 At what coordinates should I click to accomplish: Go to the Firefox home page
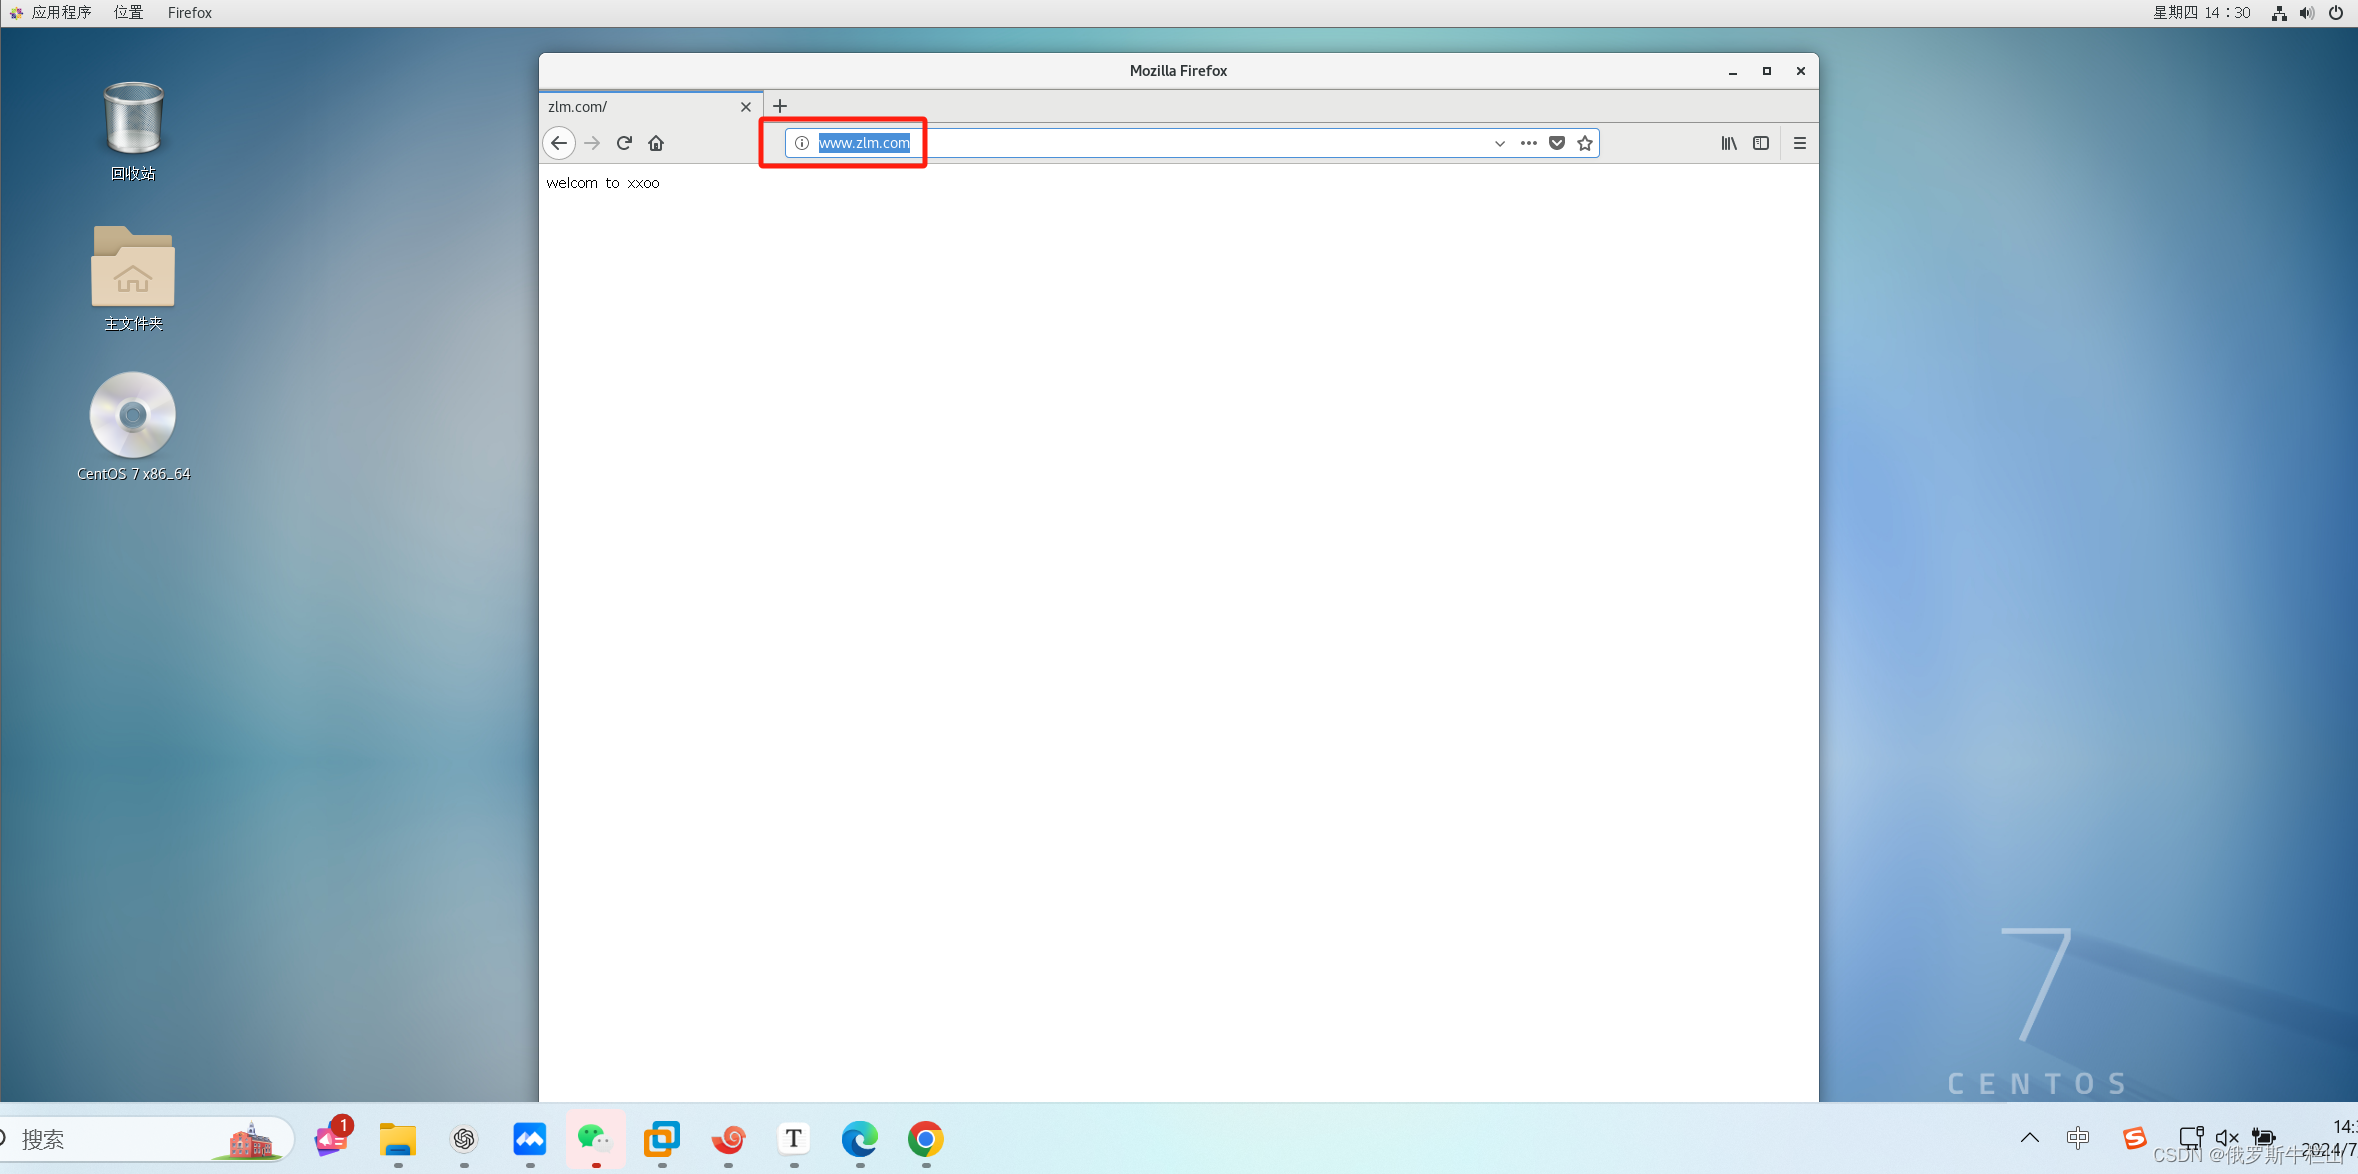(x=656, y=143)
